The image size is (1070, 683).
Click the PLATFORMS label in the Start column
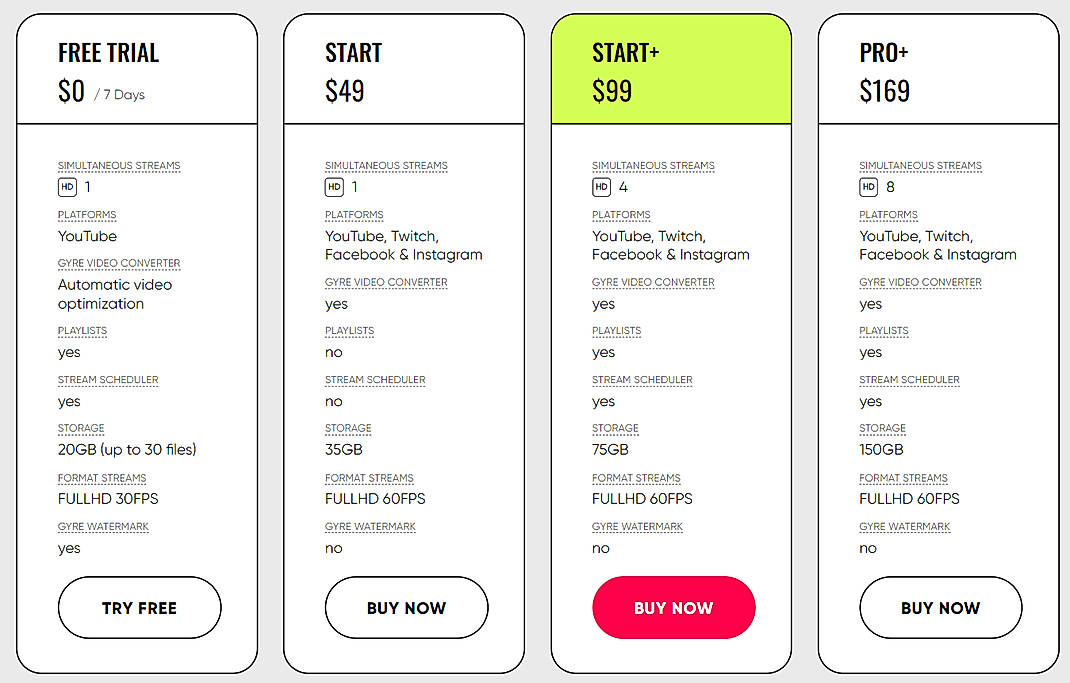click(353, 214)
